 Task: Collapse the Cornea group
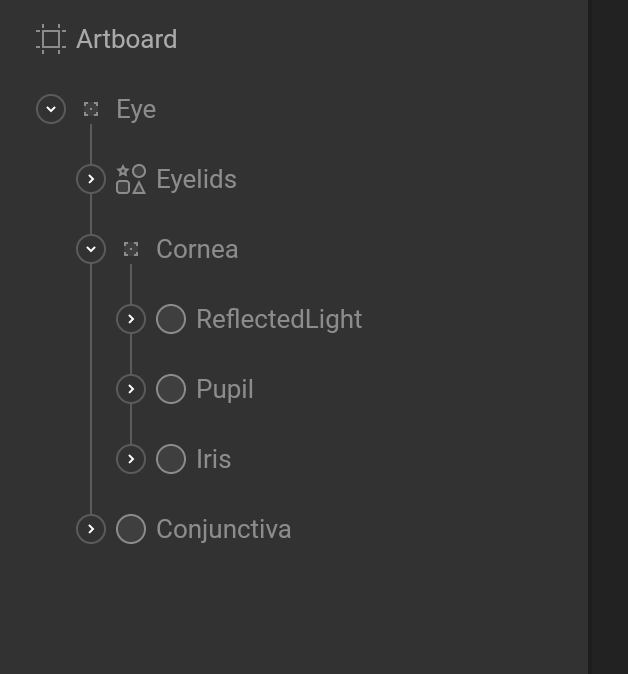[91, 249]
